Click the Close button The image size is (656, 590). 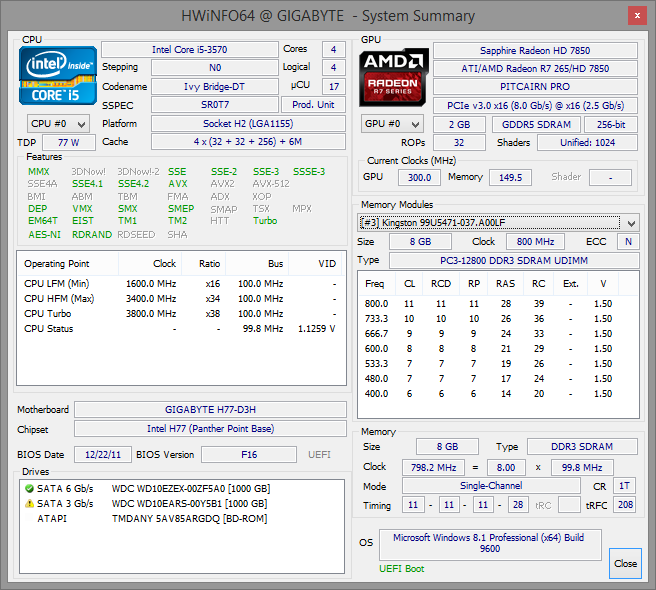(x=625, y=563)
